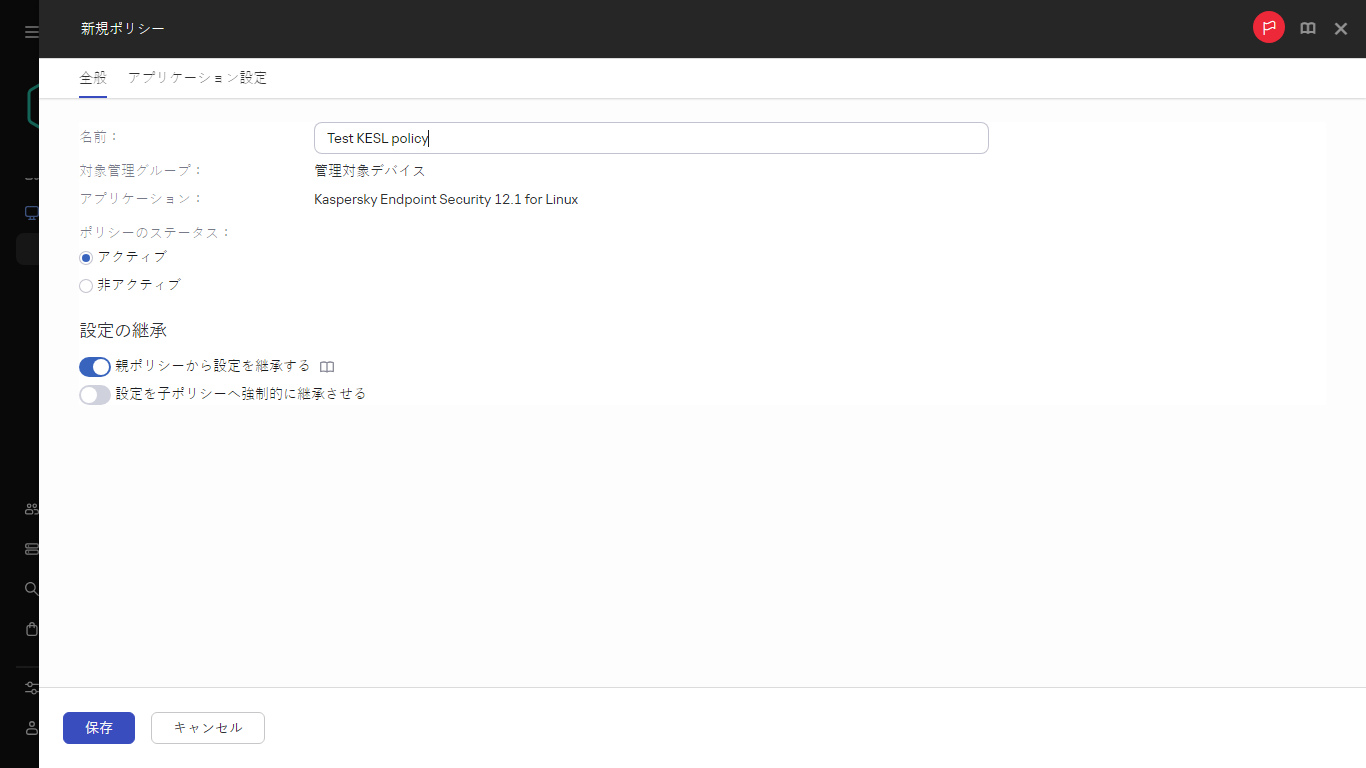This screenshot has height=768, width=1366.
Task: Open the sliders settings icon in sidebar
Action: tap(32, 688)
